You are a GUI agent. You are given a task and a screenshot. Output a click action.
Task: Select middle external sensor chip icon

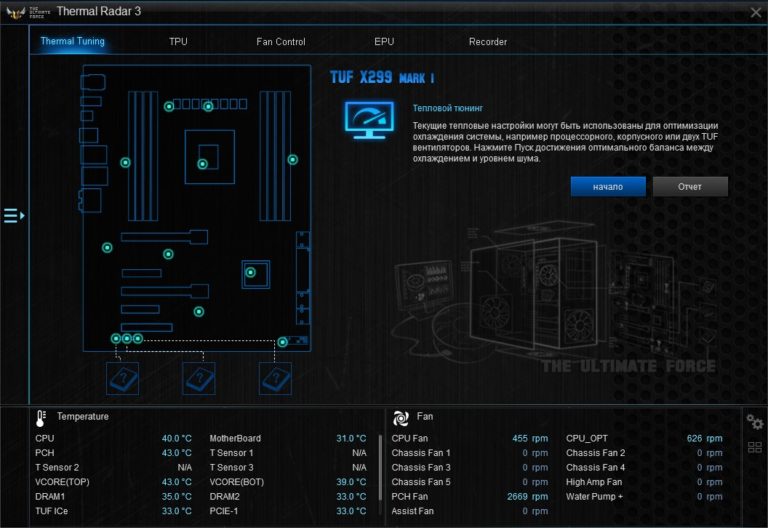pyautogui.click(x=199, y=379)
